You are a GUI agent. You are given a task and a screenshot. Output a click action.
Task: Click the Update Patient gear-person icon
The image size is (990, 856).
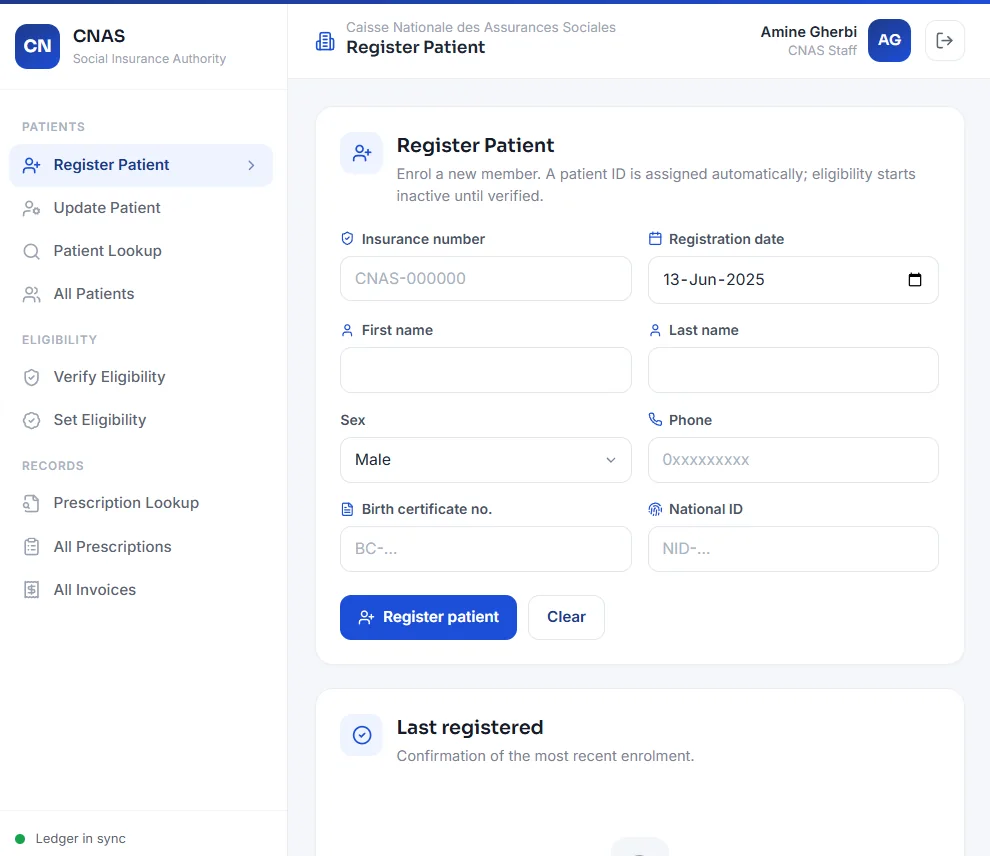[32, 208]
